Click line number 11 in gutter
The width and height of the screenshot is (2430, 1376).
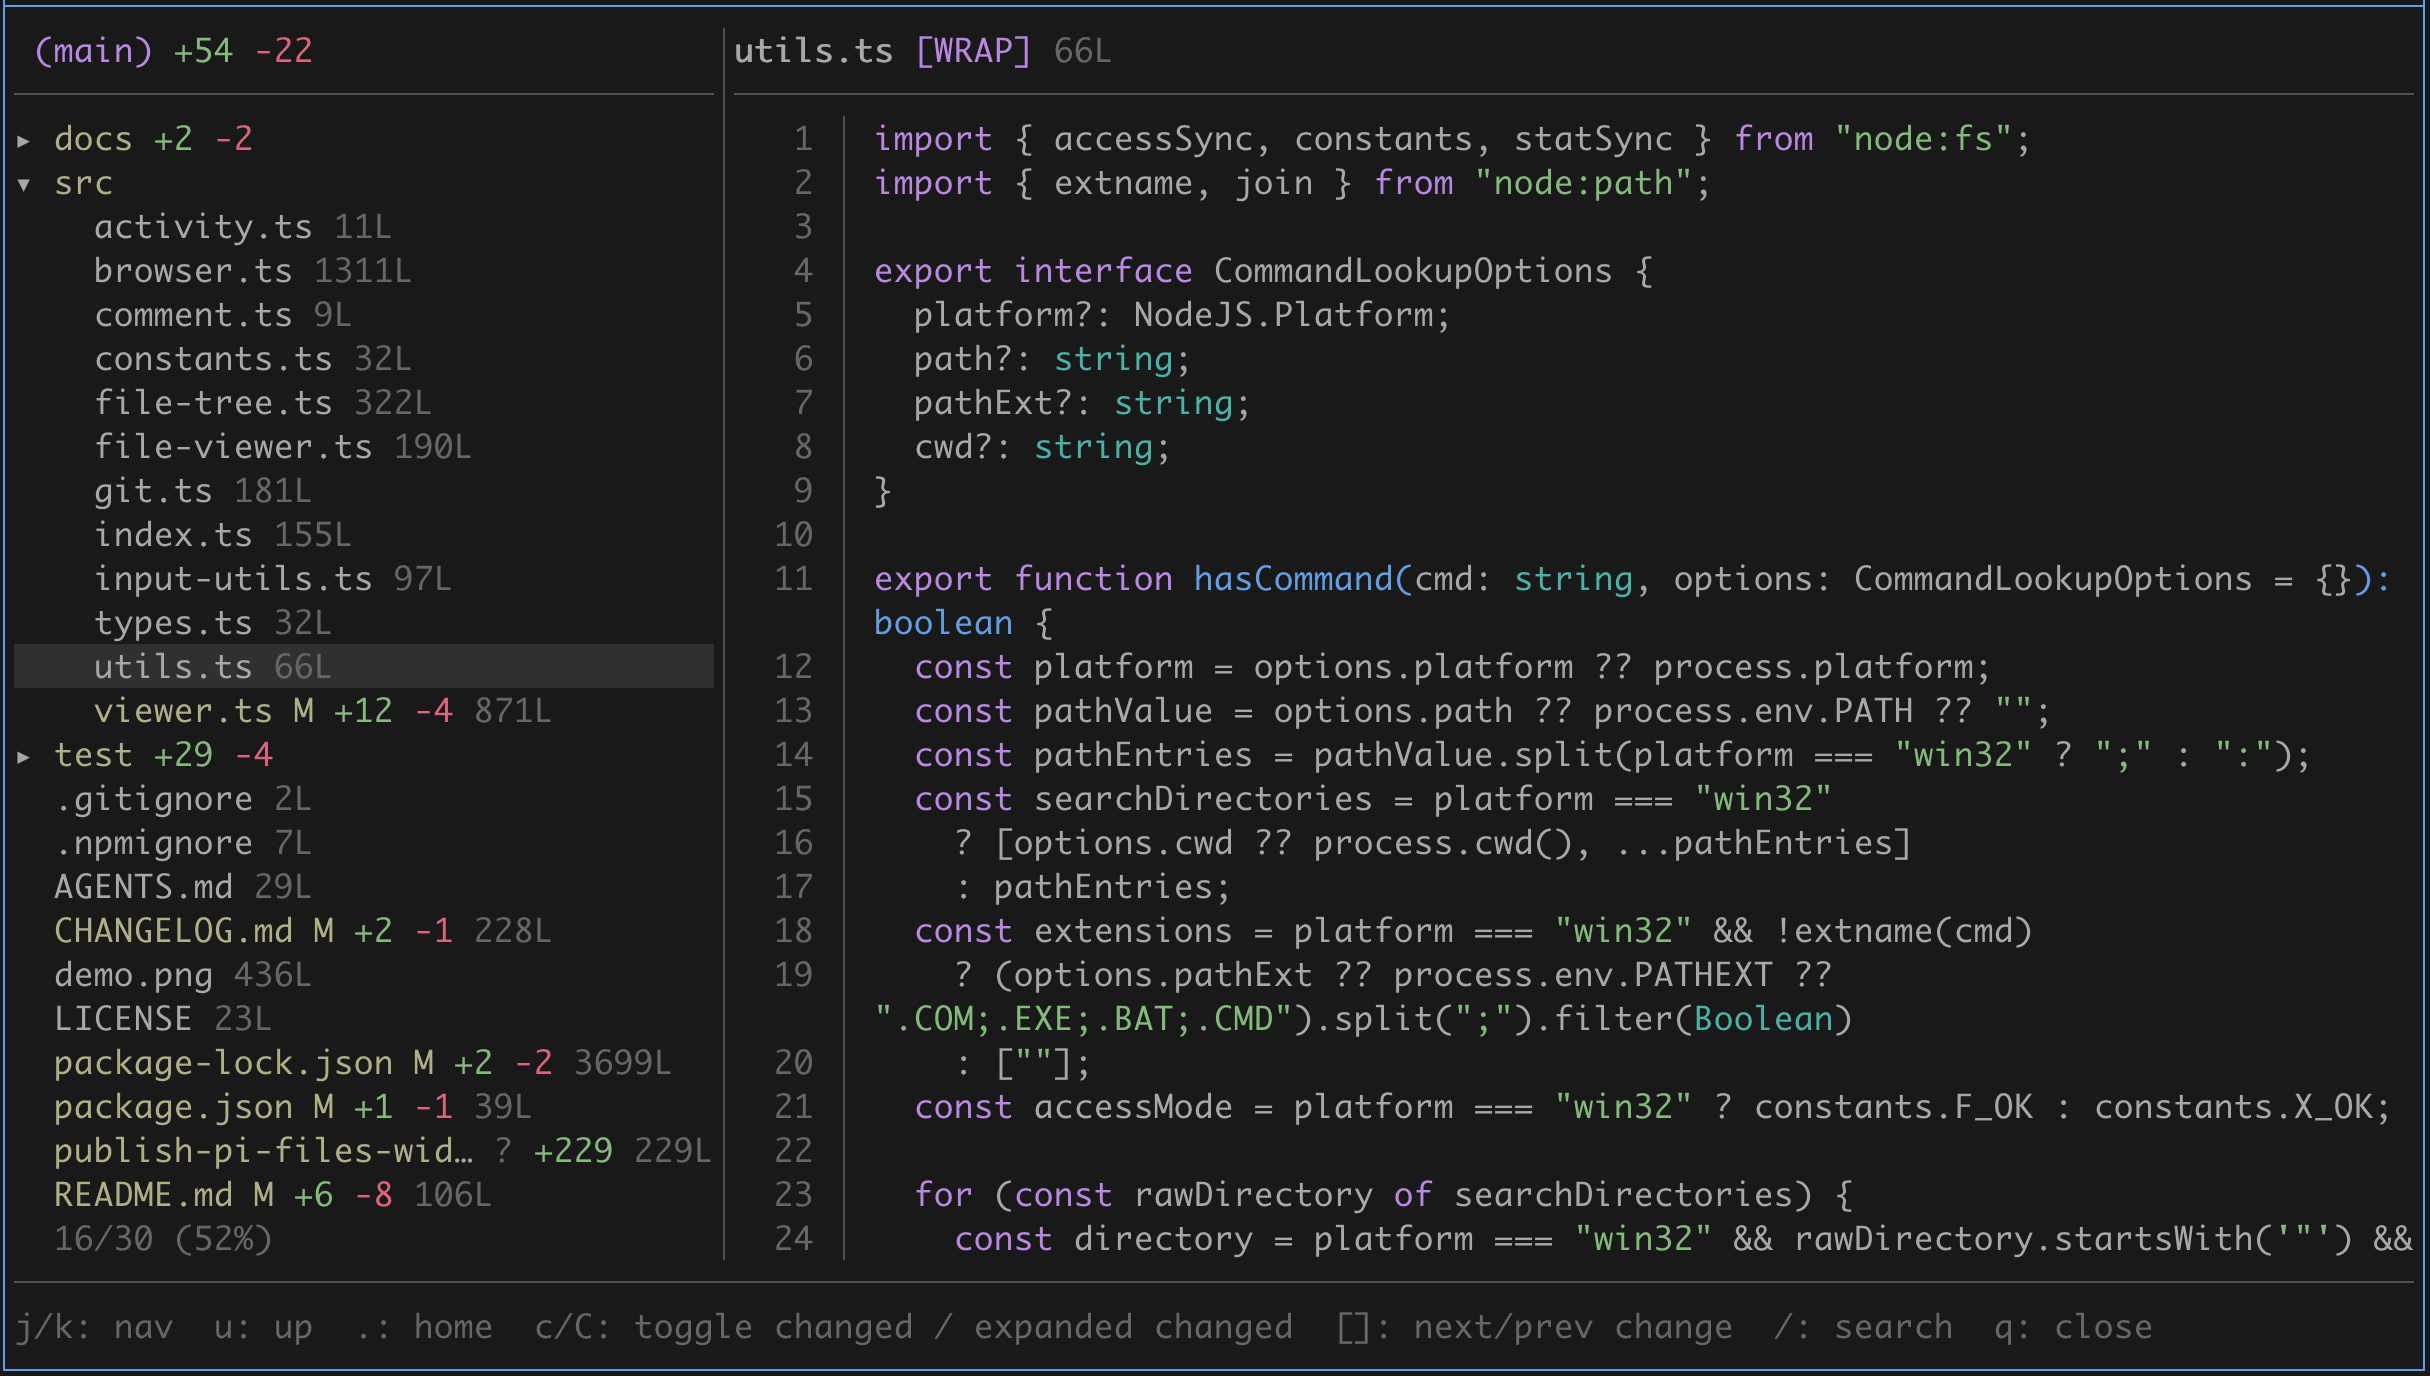click(x=793, y=579)
